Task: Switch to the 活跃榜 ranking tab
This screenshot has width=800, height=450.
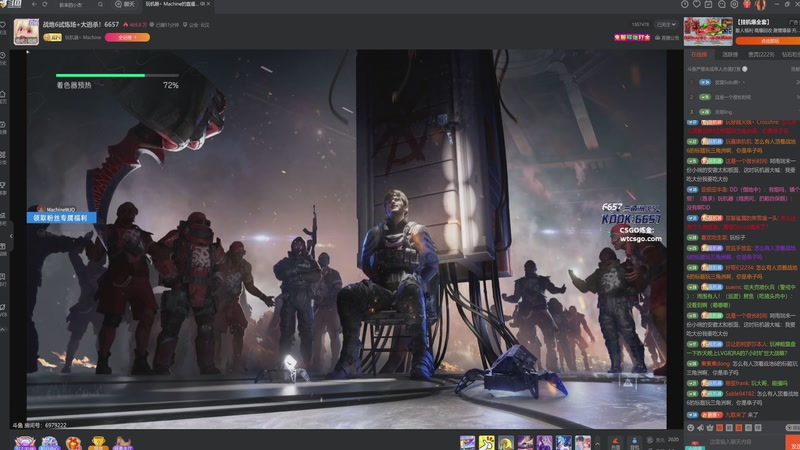Action: pos(730,55)
